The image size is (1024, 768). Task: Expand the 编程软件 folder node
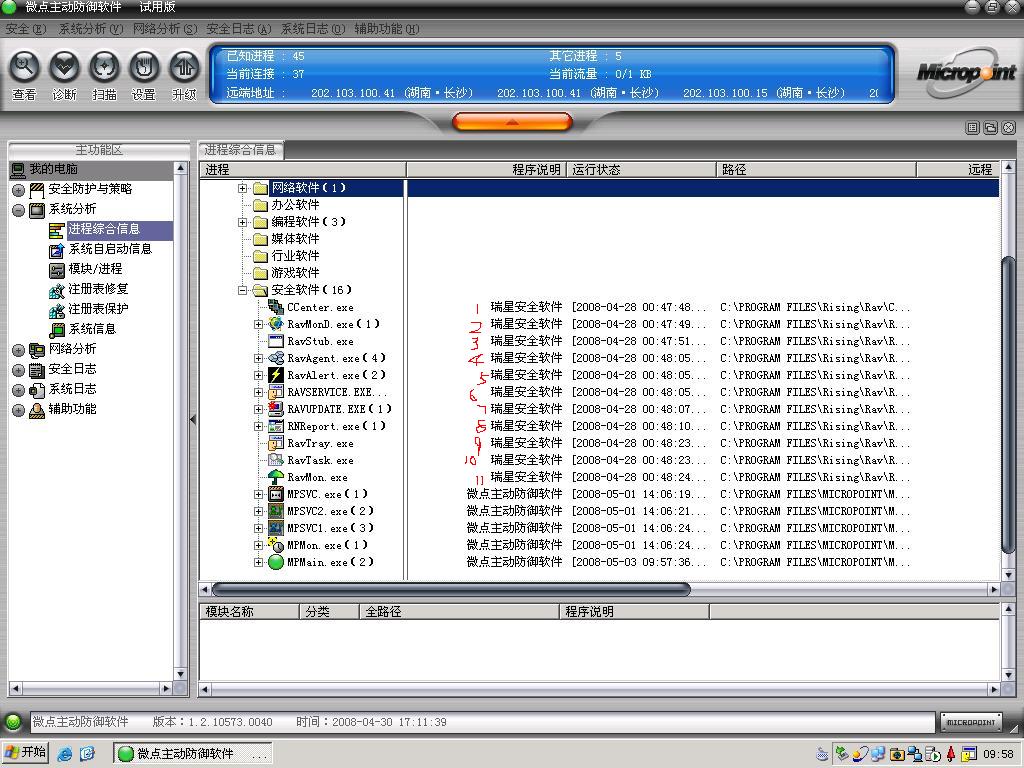coord(242,222)
